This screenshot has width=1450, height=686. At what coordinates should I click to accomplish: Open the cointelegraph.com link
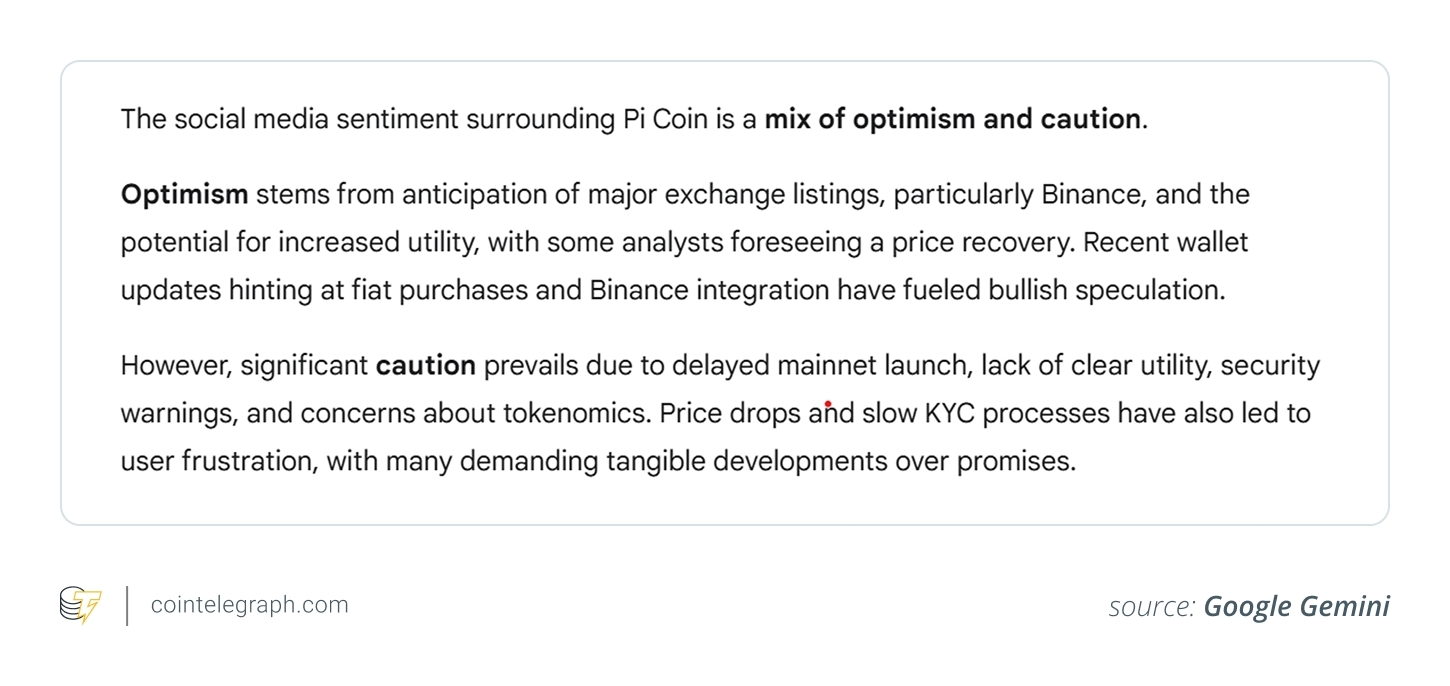[249, 605]
